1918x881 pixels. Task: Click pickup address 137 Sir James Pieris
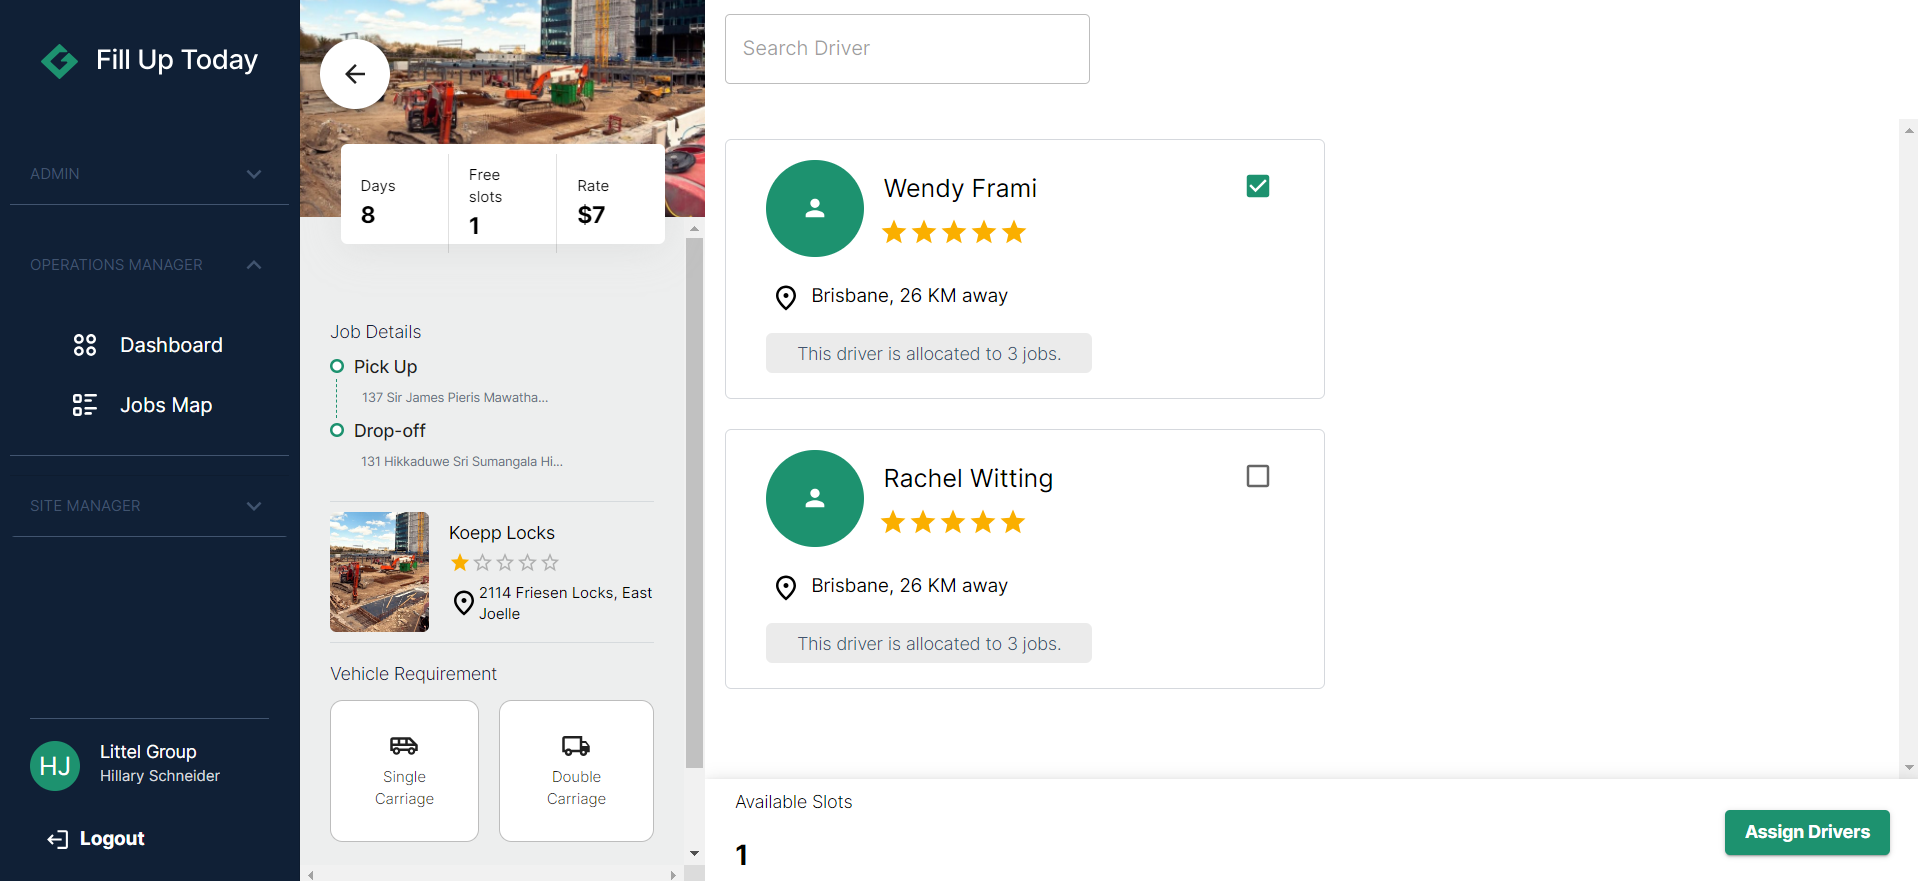point(455,397)
